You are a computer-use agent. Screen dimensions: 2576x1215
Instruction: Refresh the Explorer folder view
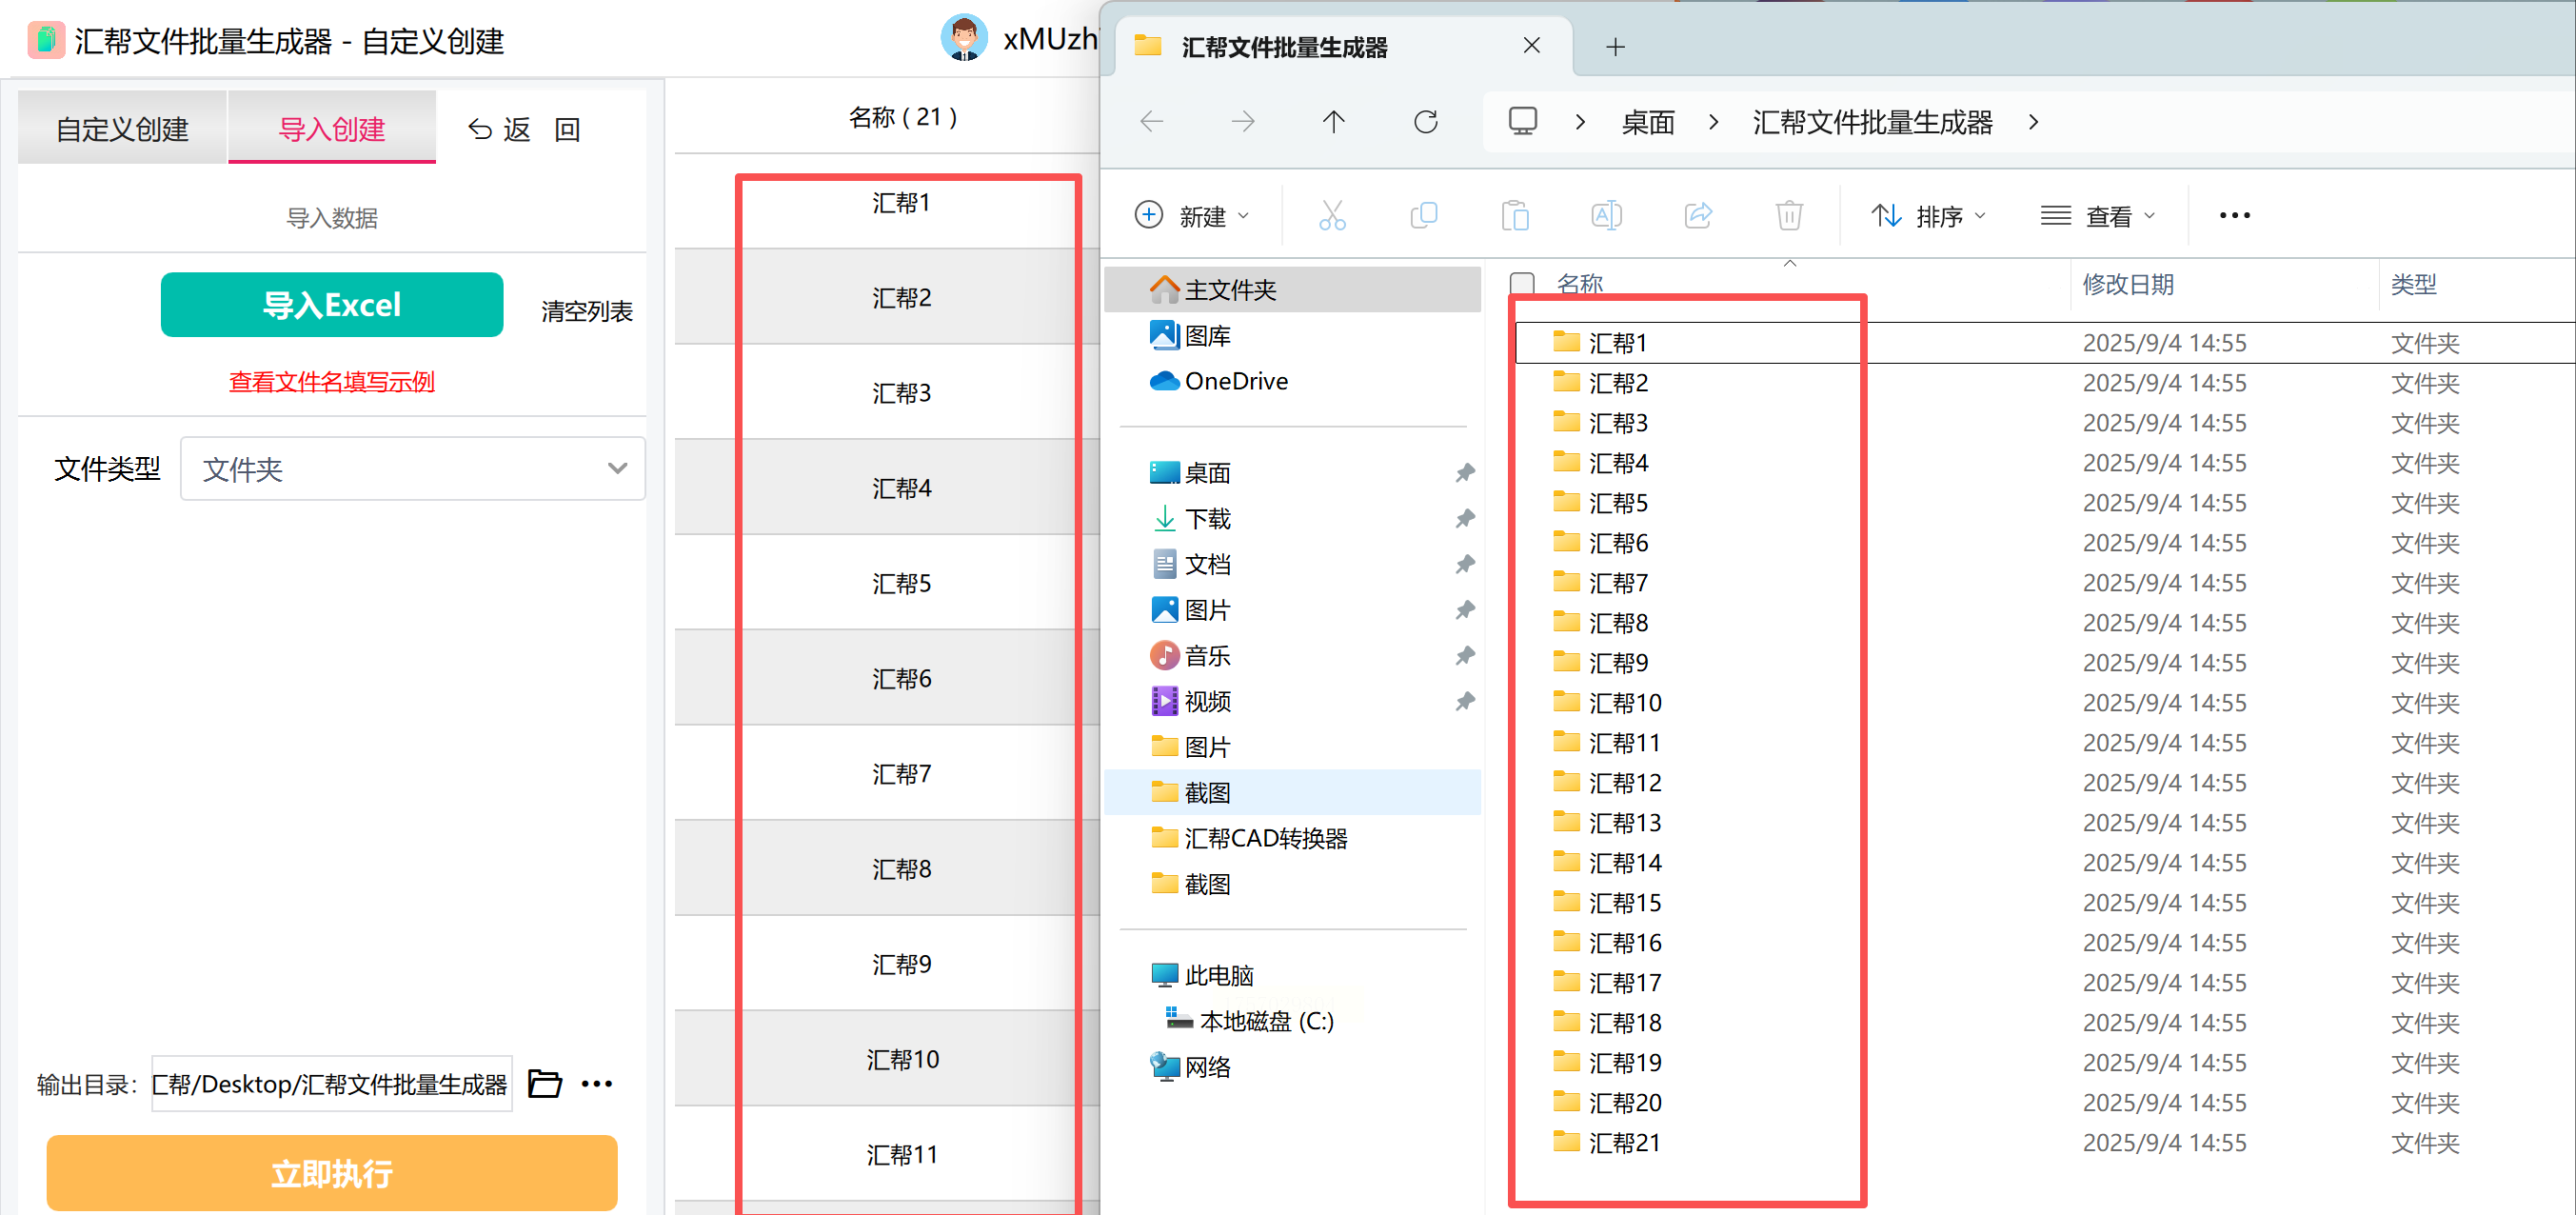[x=1426, y=122]
